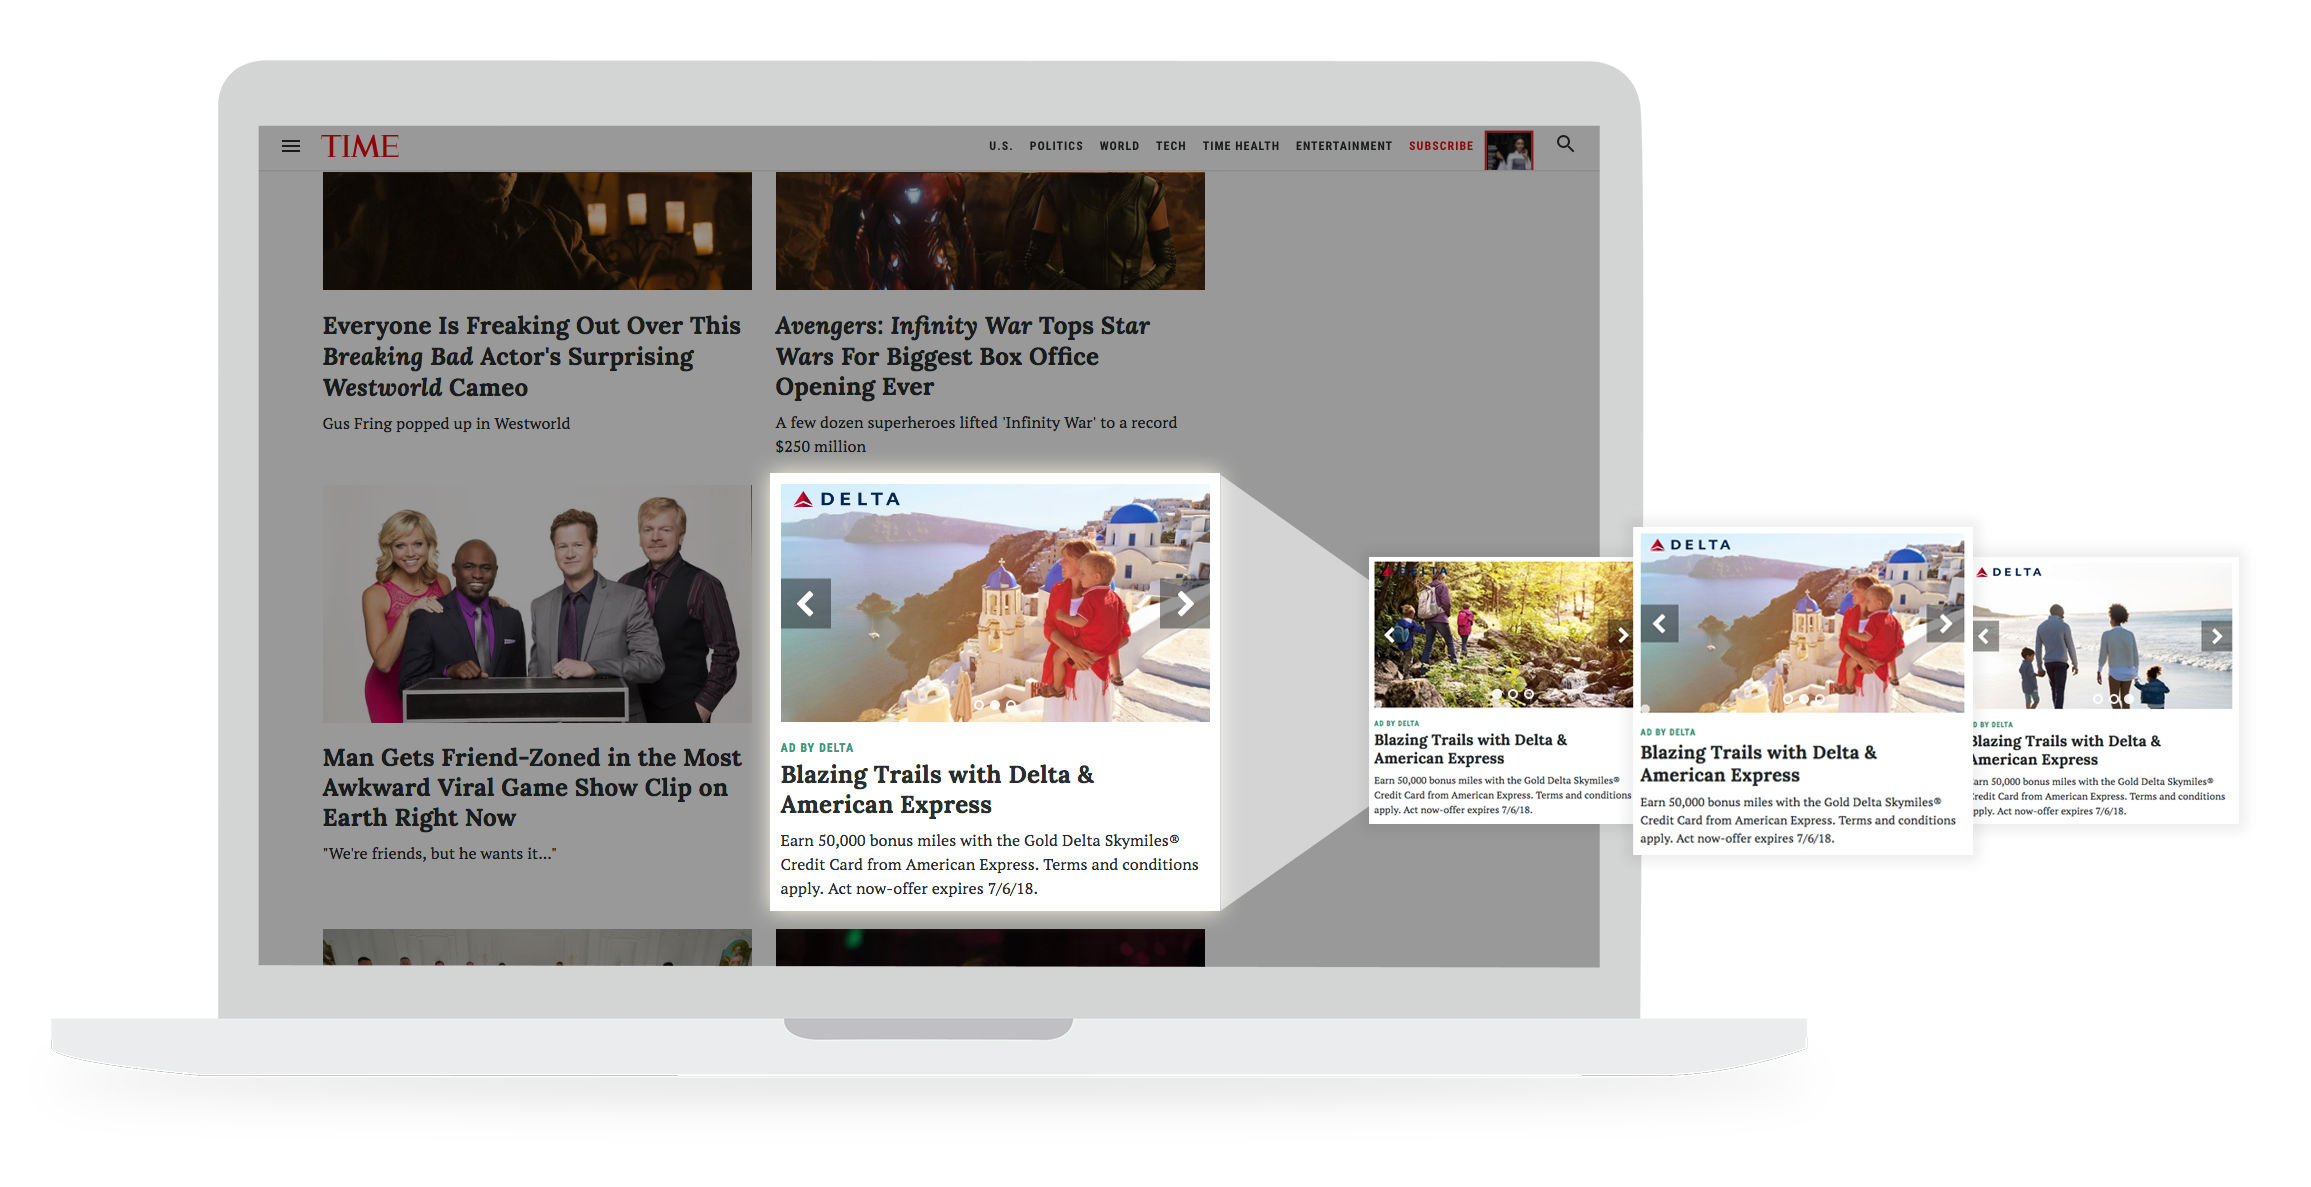The height and width of the screenshot is (1187, 2311).
Task: Open the Politics section
Action: tap(1056, 146)
